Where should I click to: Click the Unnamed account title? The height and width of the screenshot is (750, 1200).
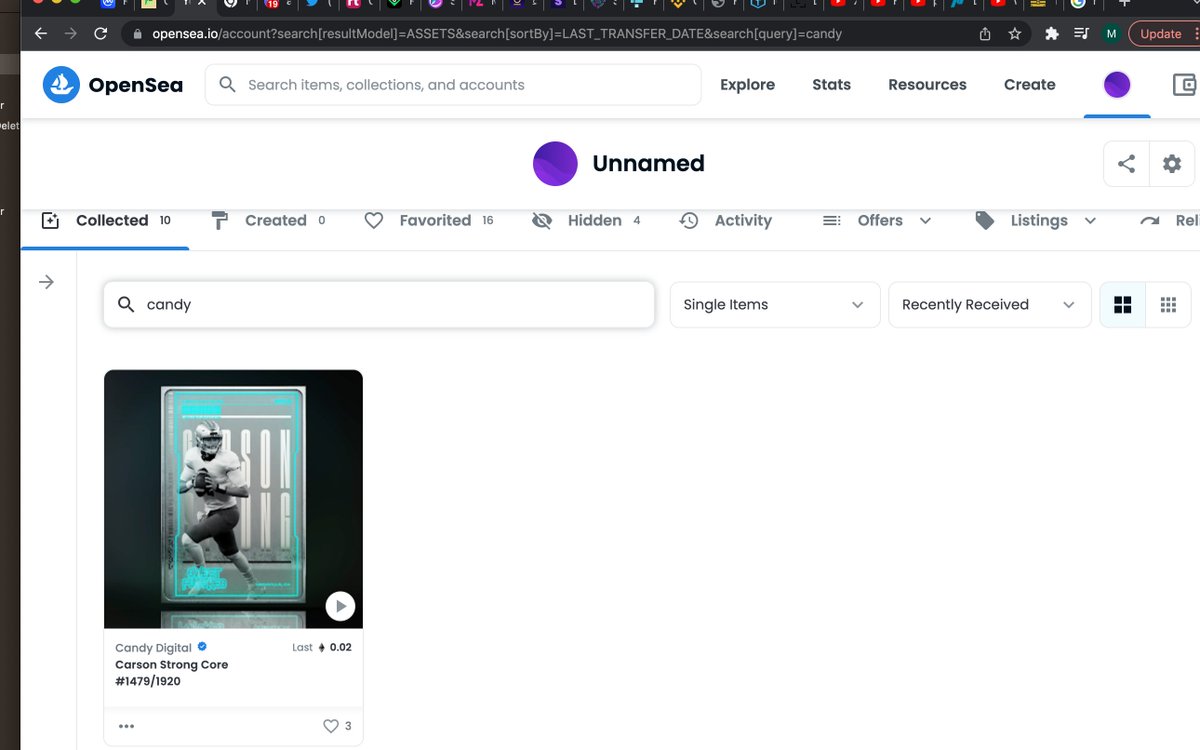point(648,163)
